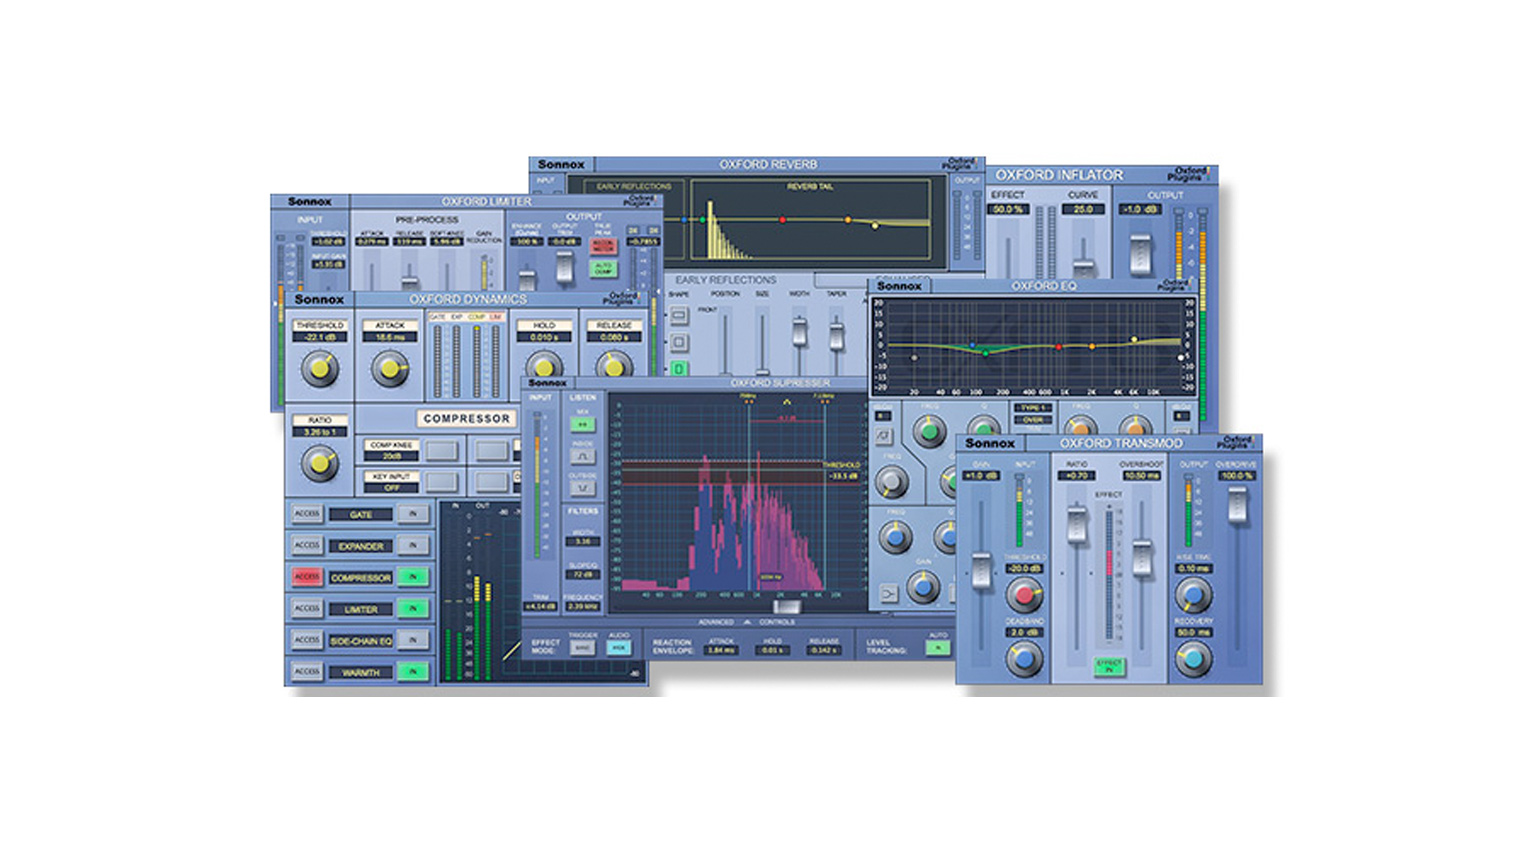Click the Effect value 50.0 % in Inflator
Viewport: 1540px width, 850px height.
[x=1007, y=210]
